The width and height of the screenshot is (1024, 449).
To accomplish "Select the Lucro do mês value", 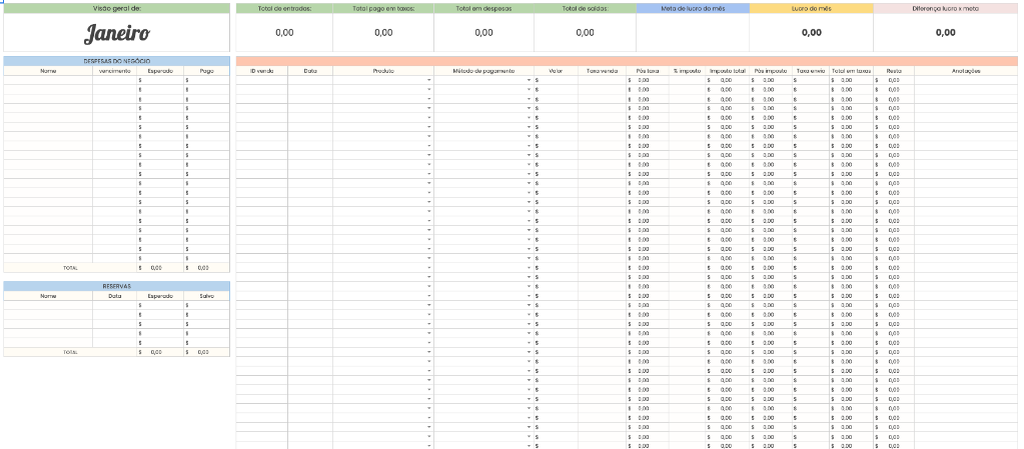I will pos(811,33).
